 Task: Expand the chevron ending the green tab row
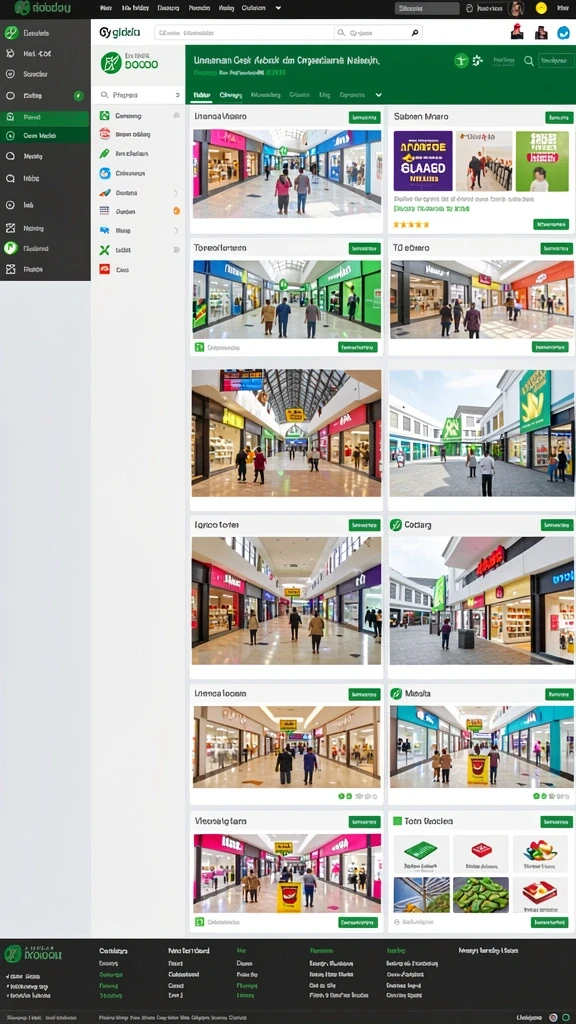(378, 95)
